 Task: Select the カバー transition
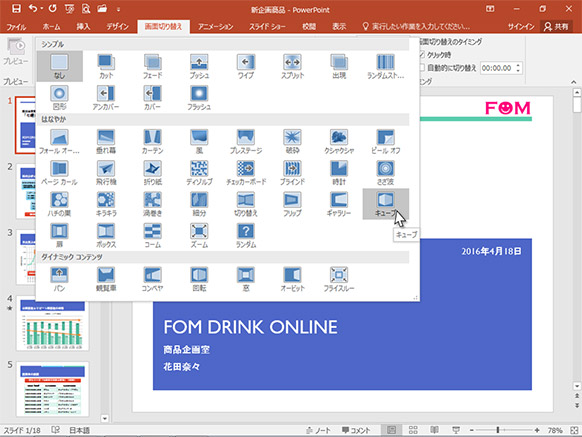(153, 98)
